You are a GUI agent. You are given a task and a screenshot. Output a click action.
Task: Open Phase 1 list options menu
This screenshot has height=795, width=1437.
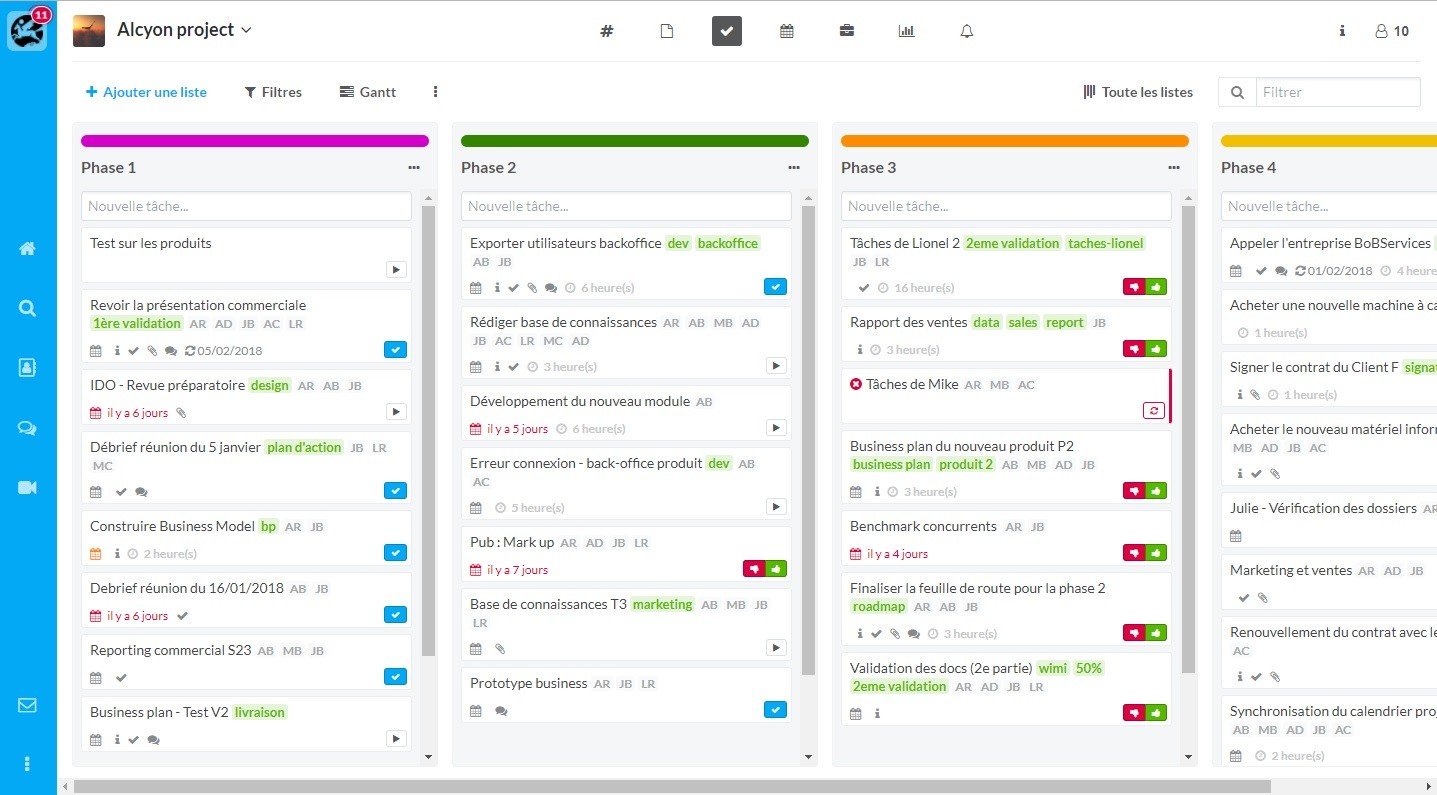pos(414,168)
